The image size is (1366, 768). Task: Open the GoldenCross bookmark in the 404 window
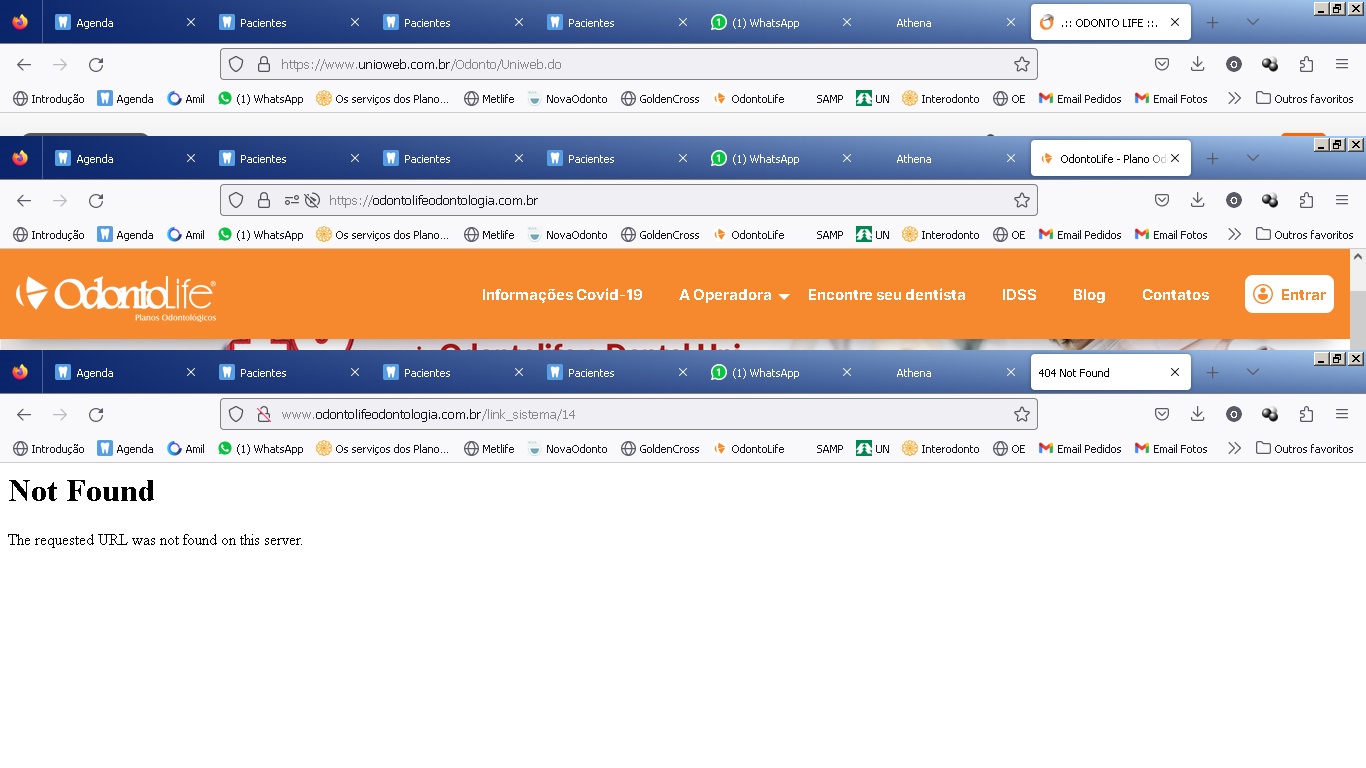pos(660,449)
